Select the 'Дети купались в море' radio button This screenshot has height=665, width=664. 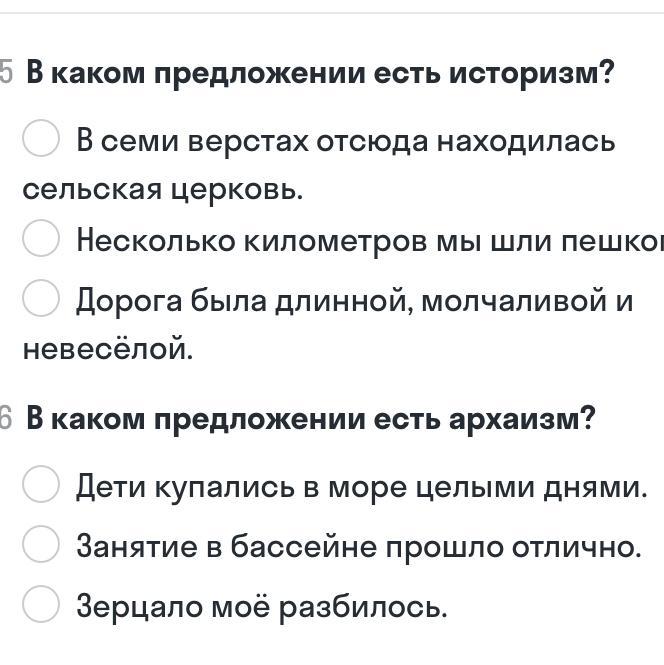(40, 486)
